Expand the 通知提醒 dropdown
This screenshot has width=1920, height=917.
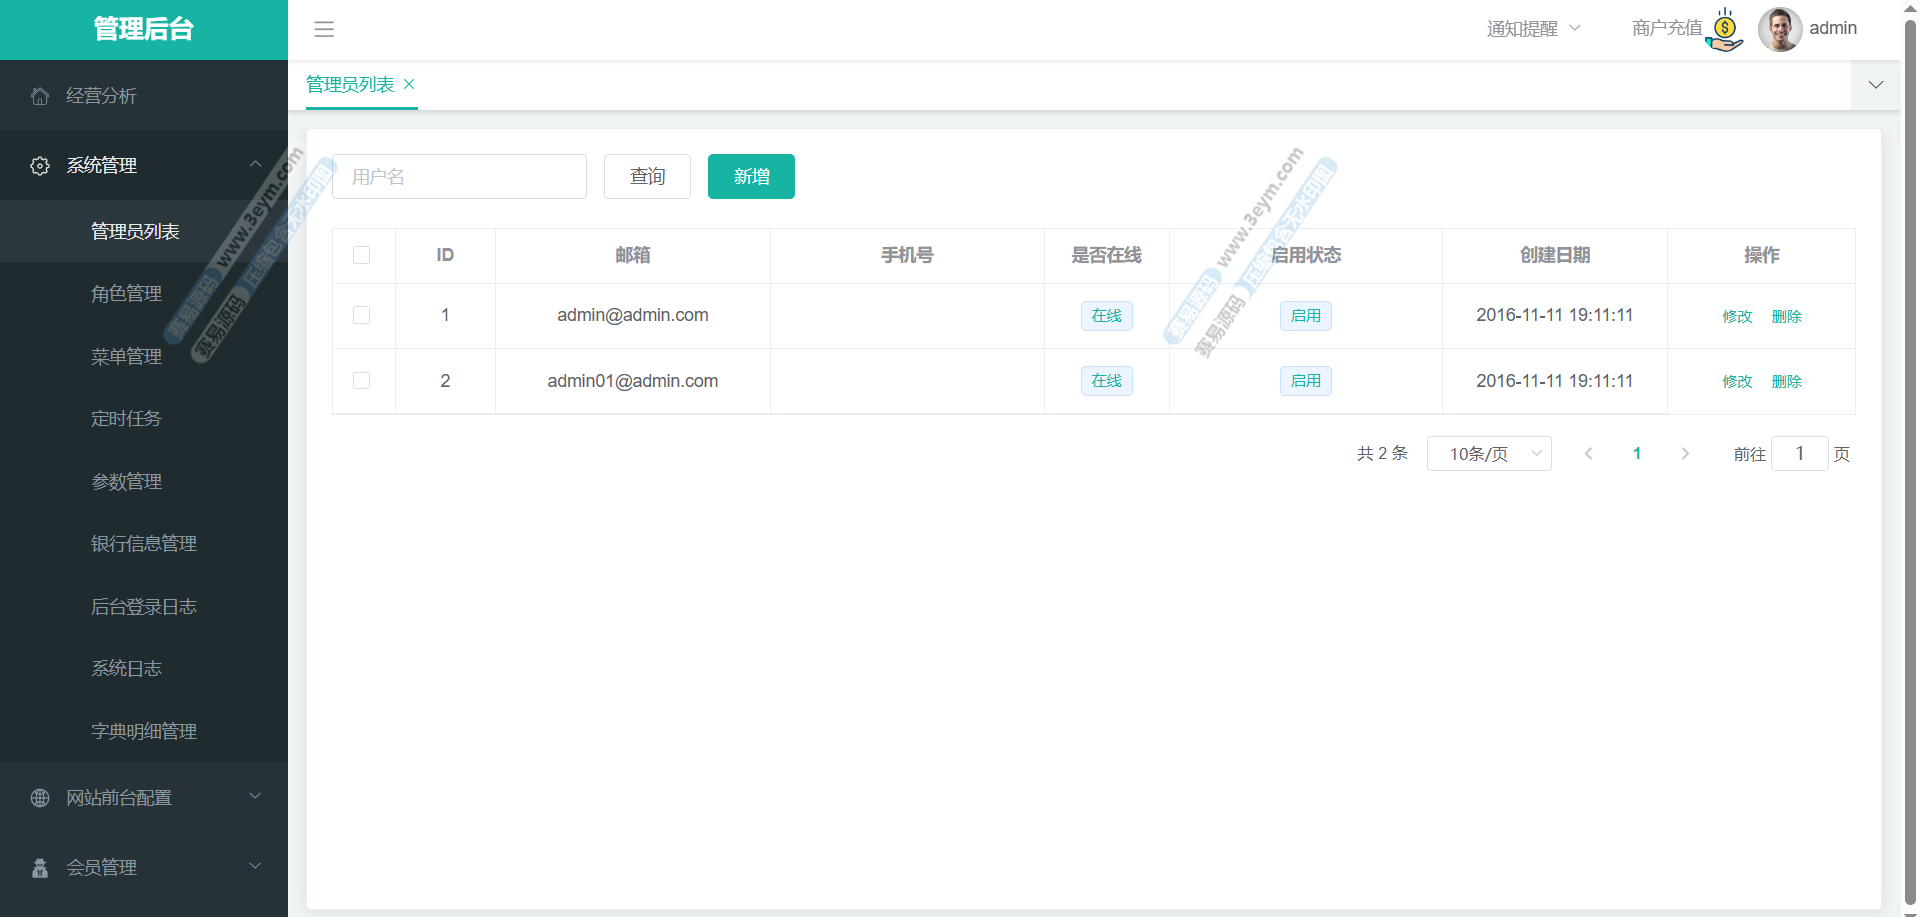1533,29
